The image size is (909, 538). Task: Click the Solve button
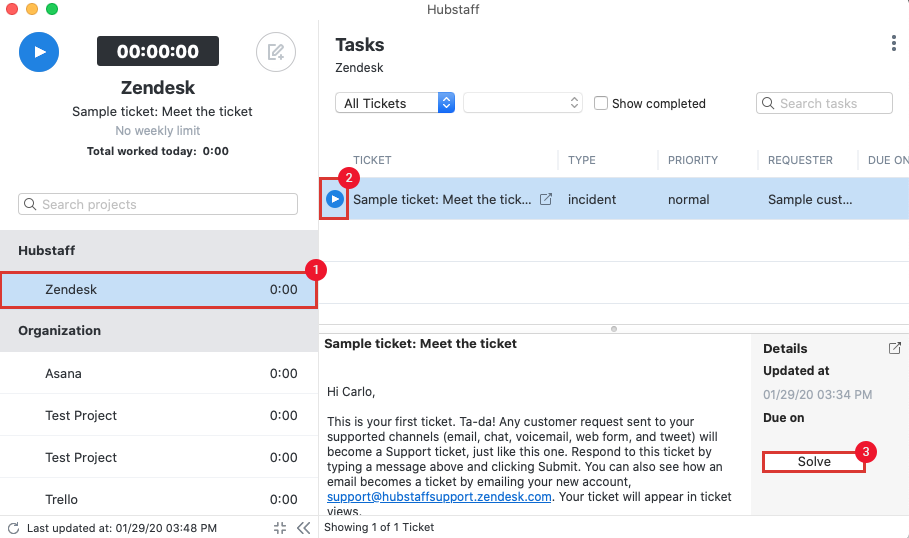click(813, 461)
